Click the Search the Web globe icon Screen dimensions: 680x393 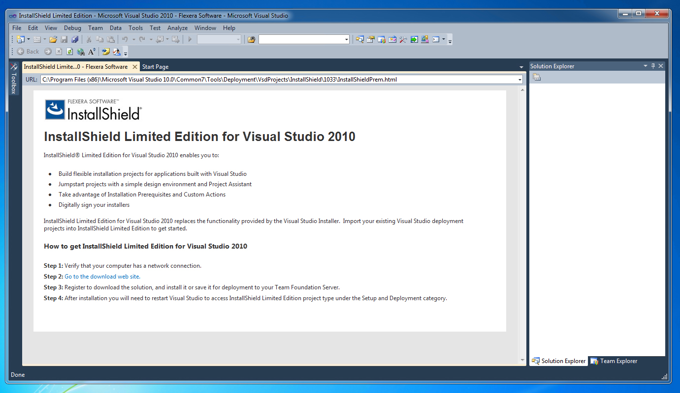click(81, 52)
